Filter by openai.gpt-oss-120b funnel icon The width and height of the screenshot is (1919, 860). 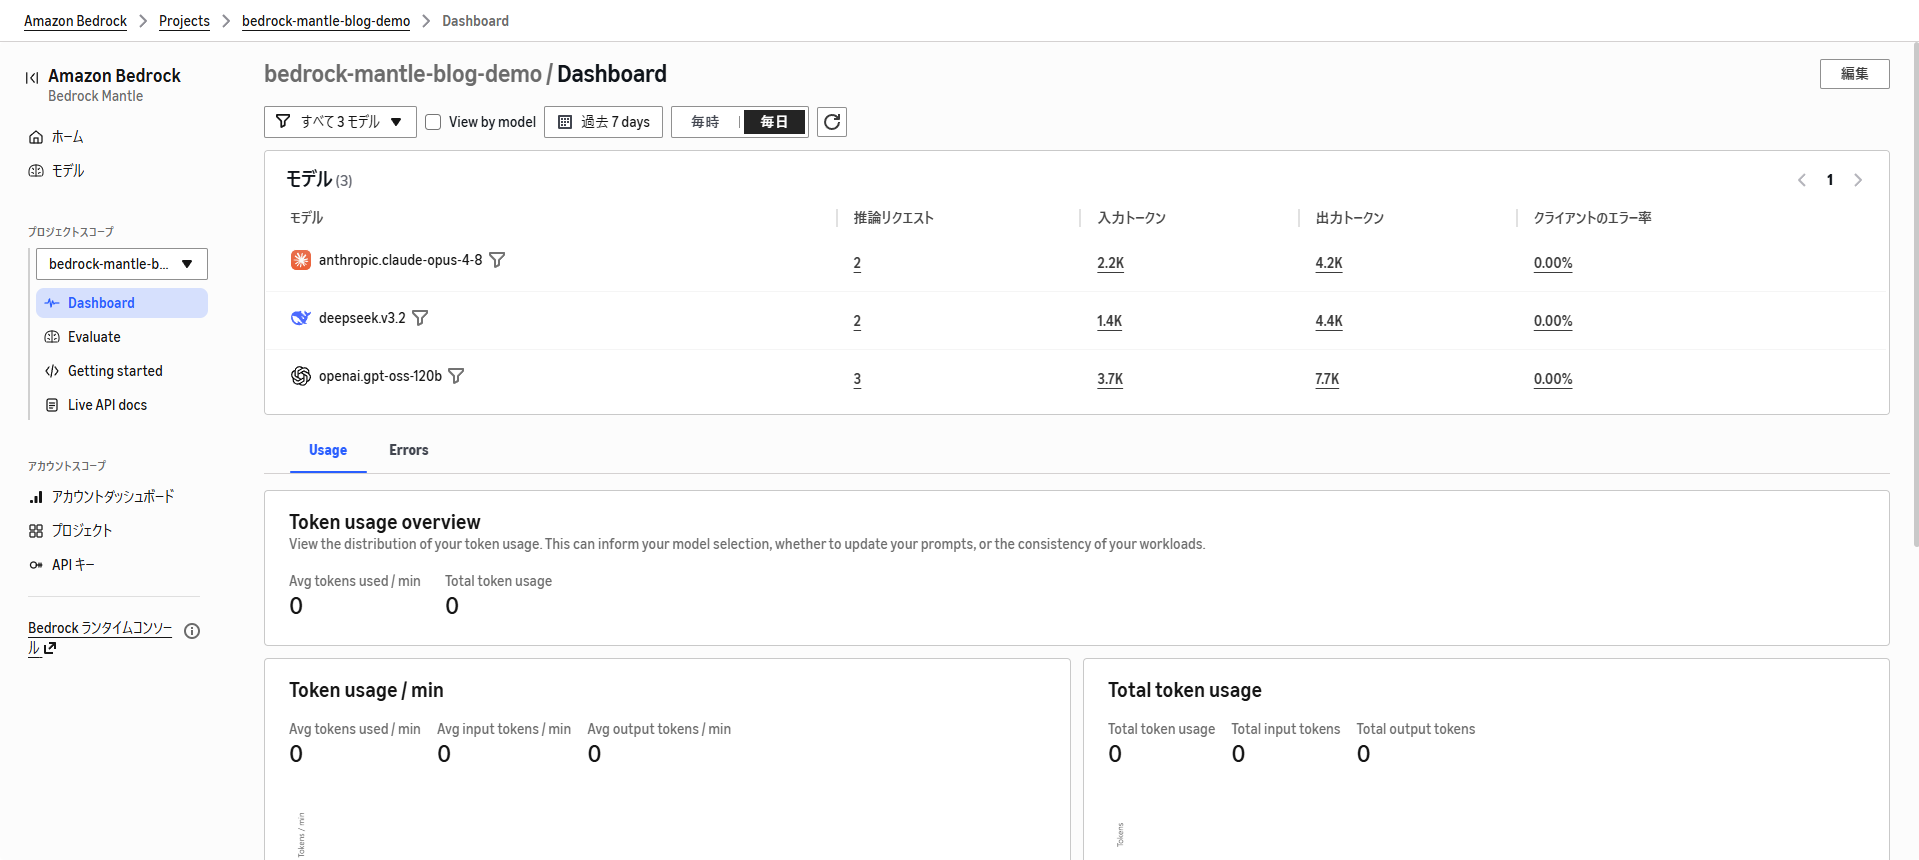click(456, 376)
